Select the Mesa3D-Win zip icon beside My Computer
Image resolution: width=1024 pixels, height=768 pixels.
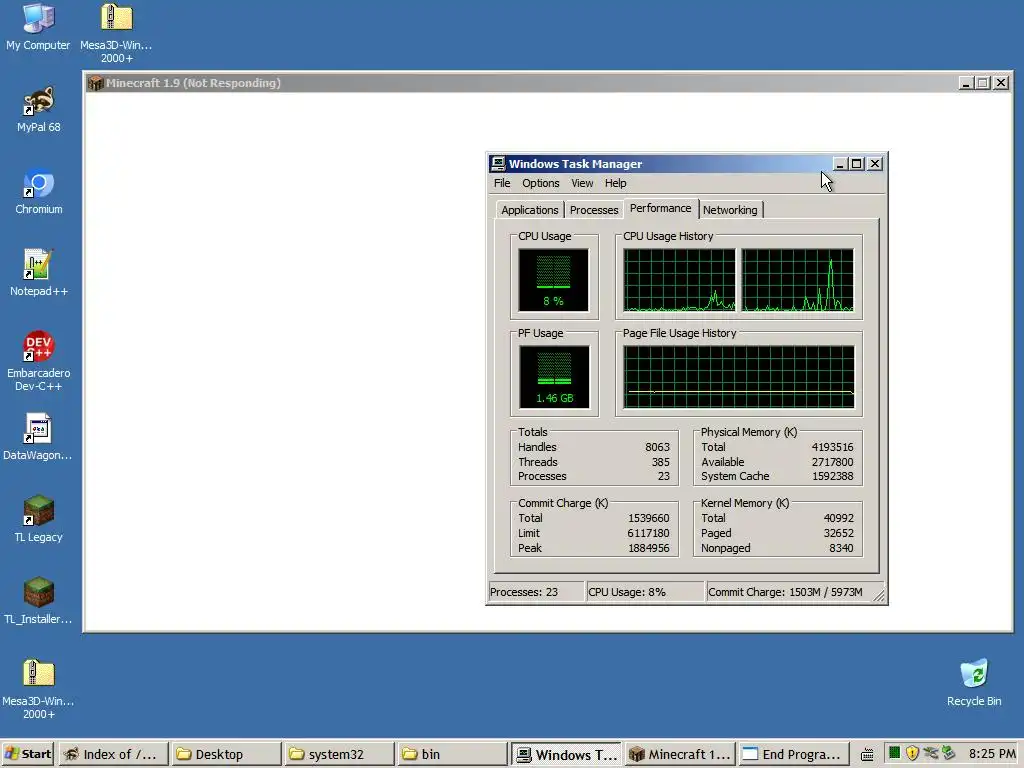[116, 31]
